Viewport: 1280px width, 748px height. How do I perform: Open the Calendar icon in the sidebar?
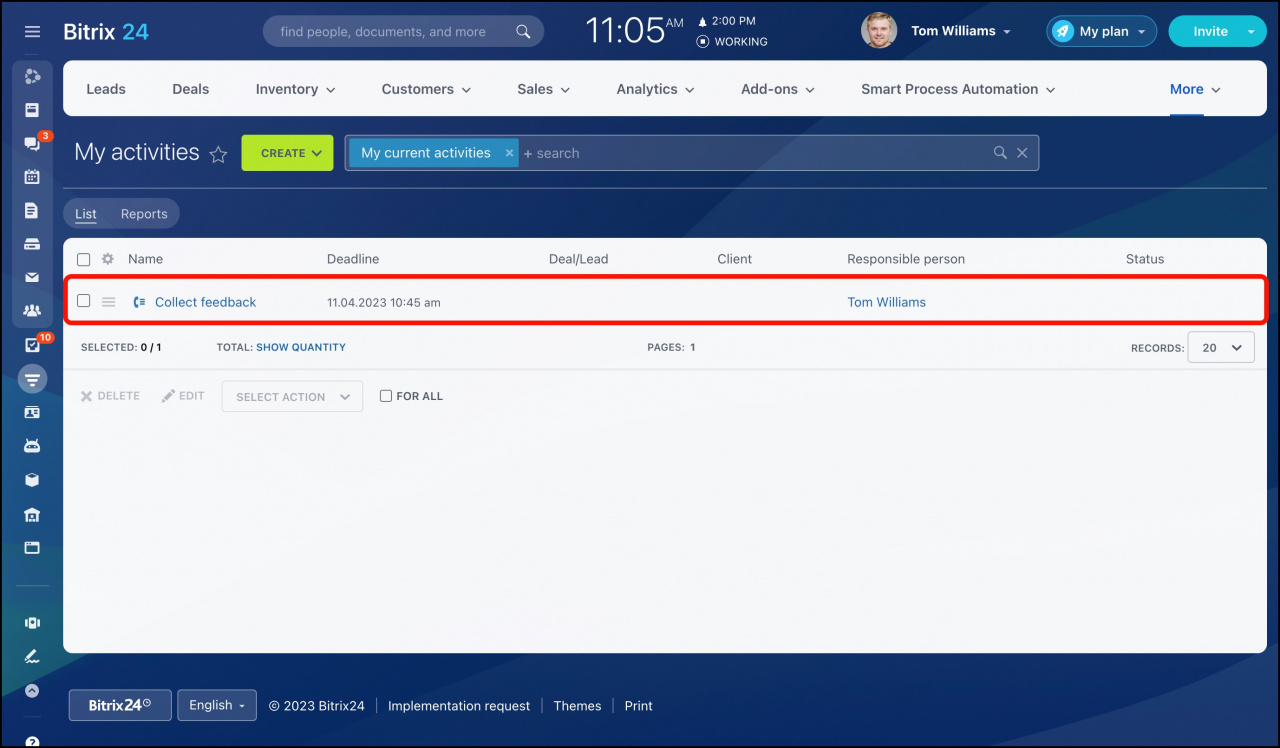(32, 177)
